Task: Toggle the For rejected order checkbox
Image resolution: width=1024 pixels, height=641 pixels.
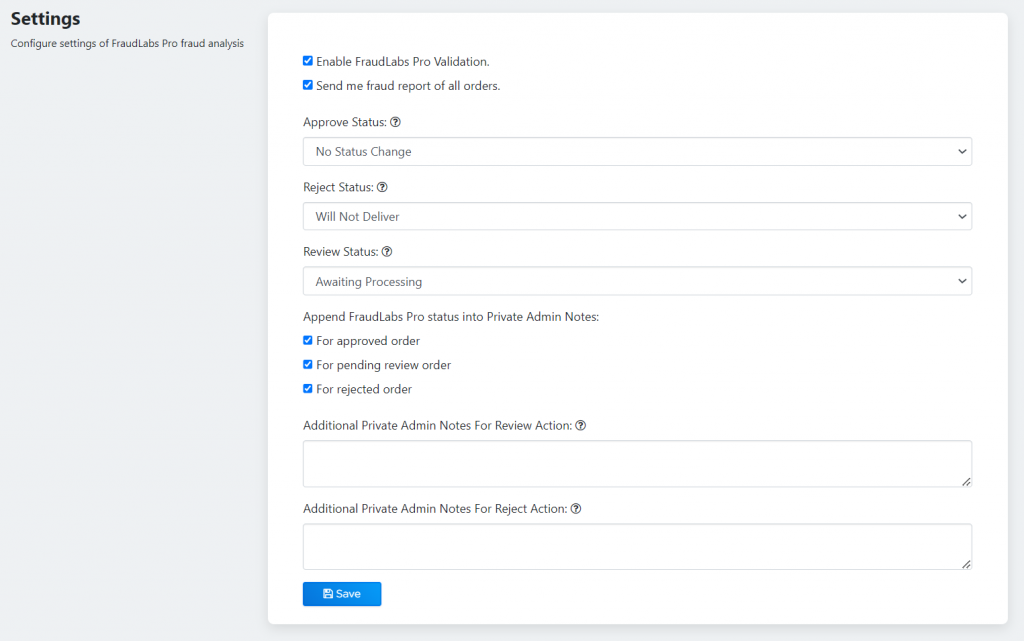Action: [x=308, y=389]
